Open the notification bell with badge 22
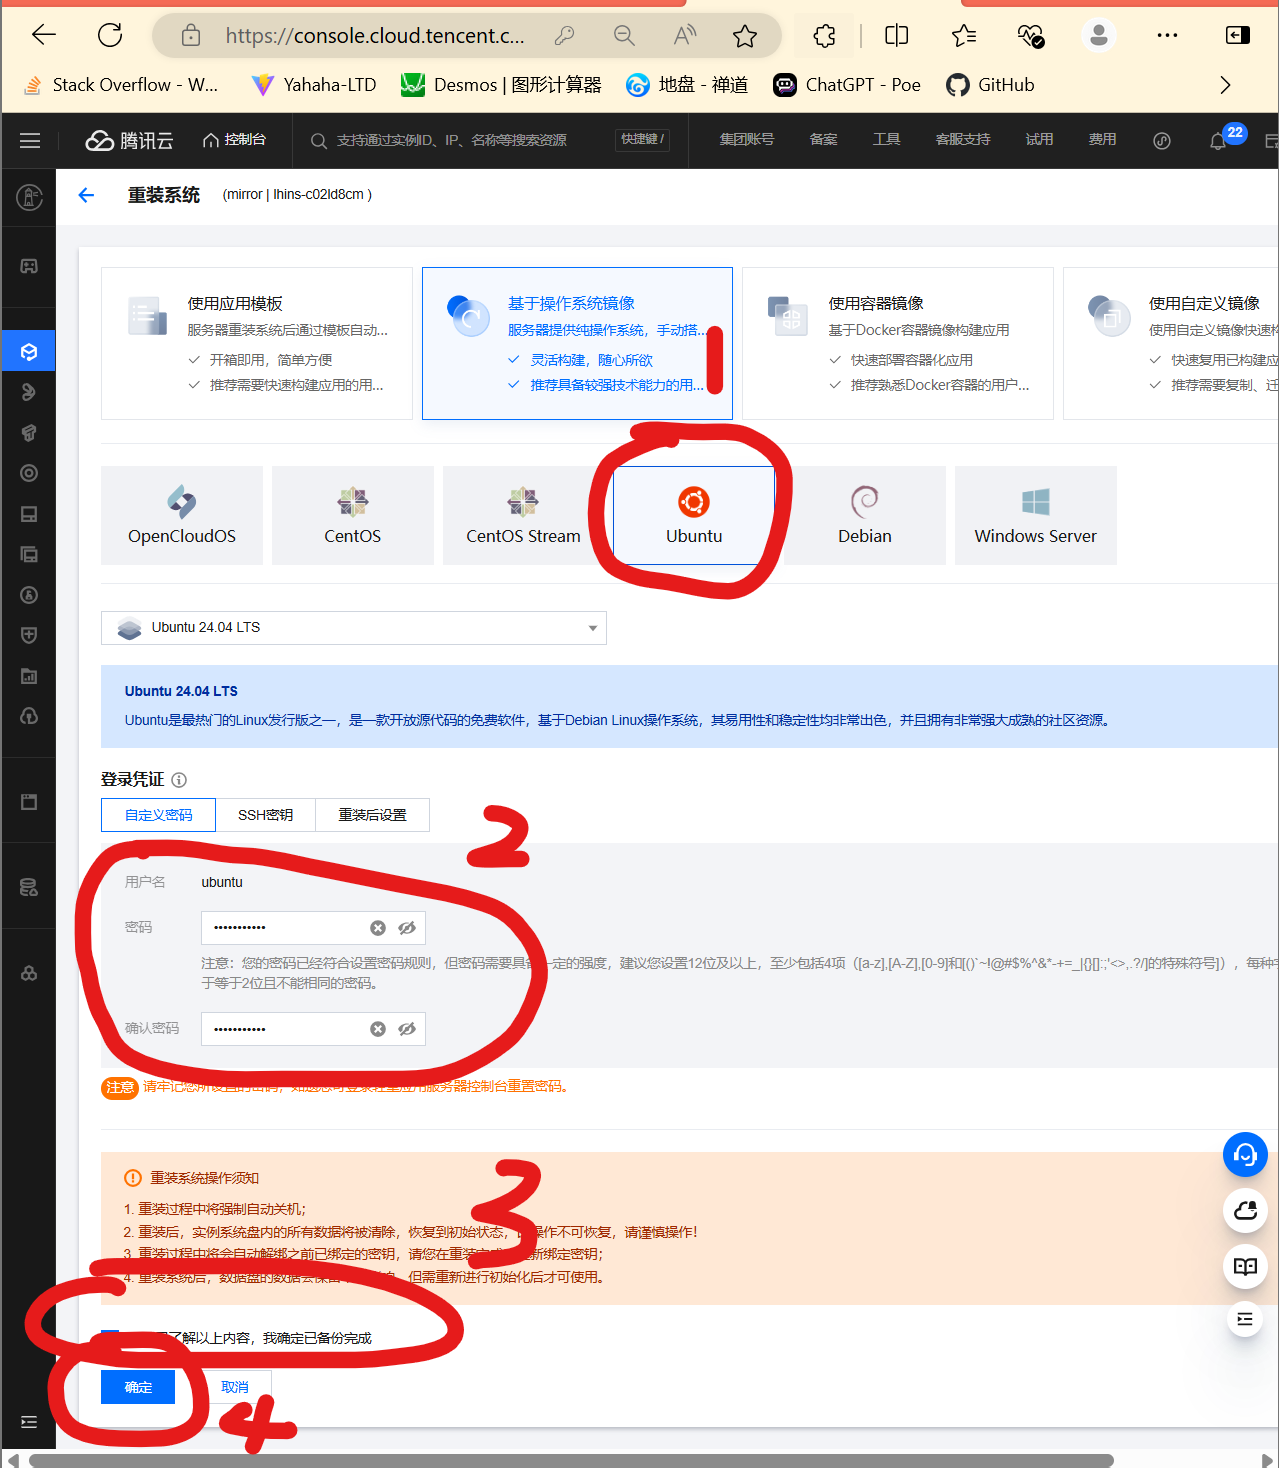Viewport: 1279px width, 1468px height. coord(1218,141)
